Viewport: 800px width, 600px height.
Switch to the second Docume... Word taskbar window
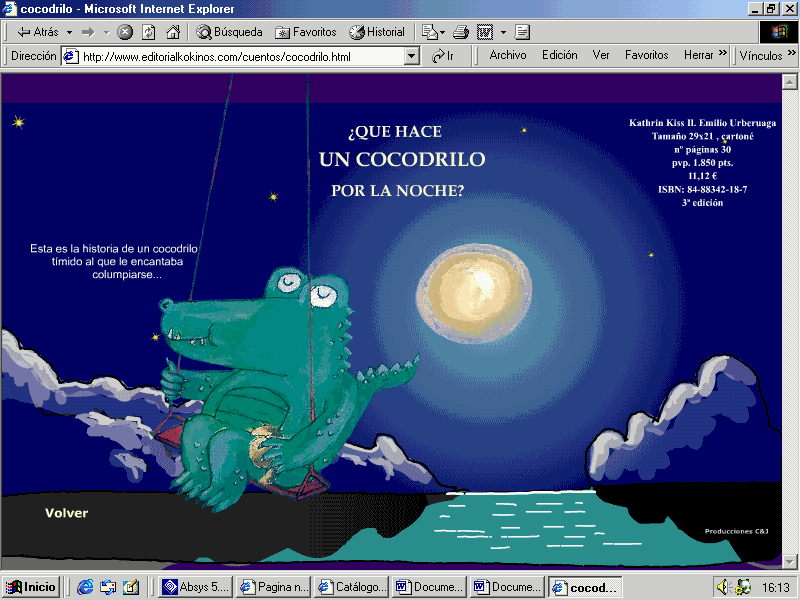(x=508, y=587)
